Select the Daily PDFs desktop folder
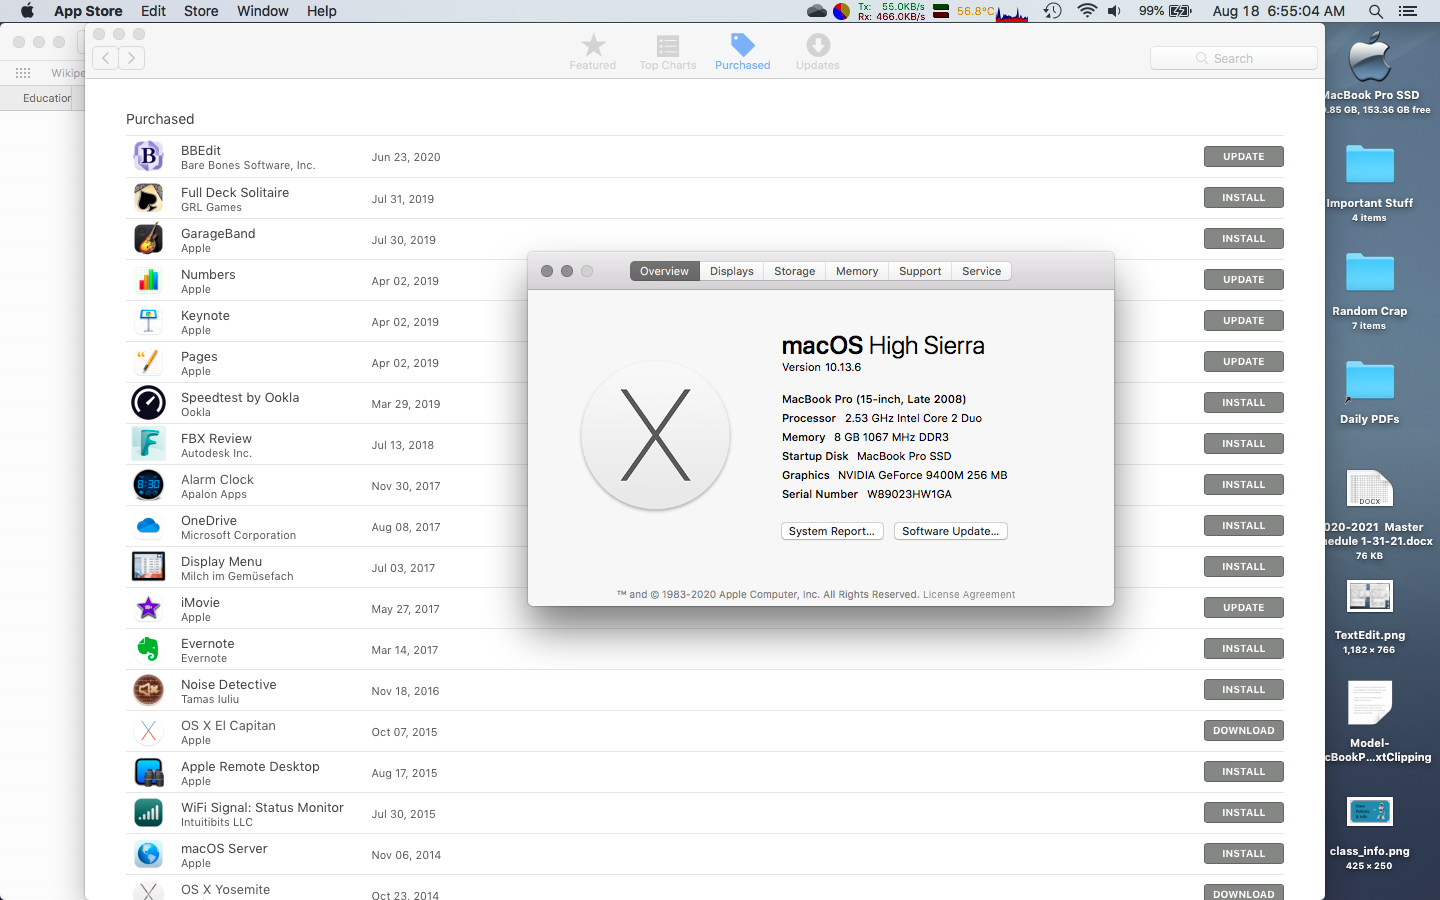This screenshot has height=900, width=1440. 1370,381
